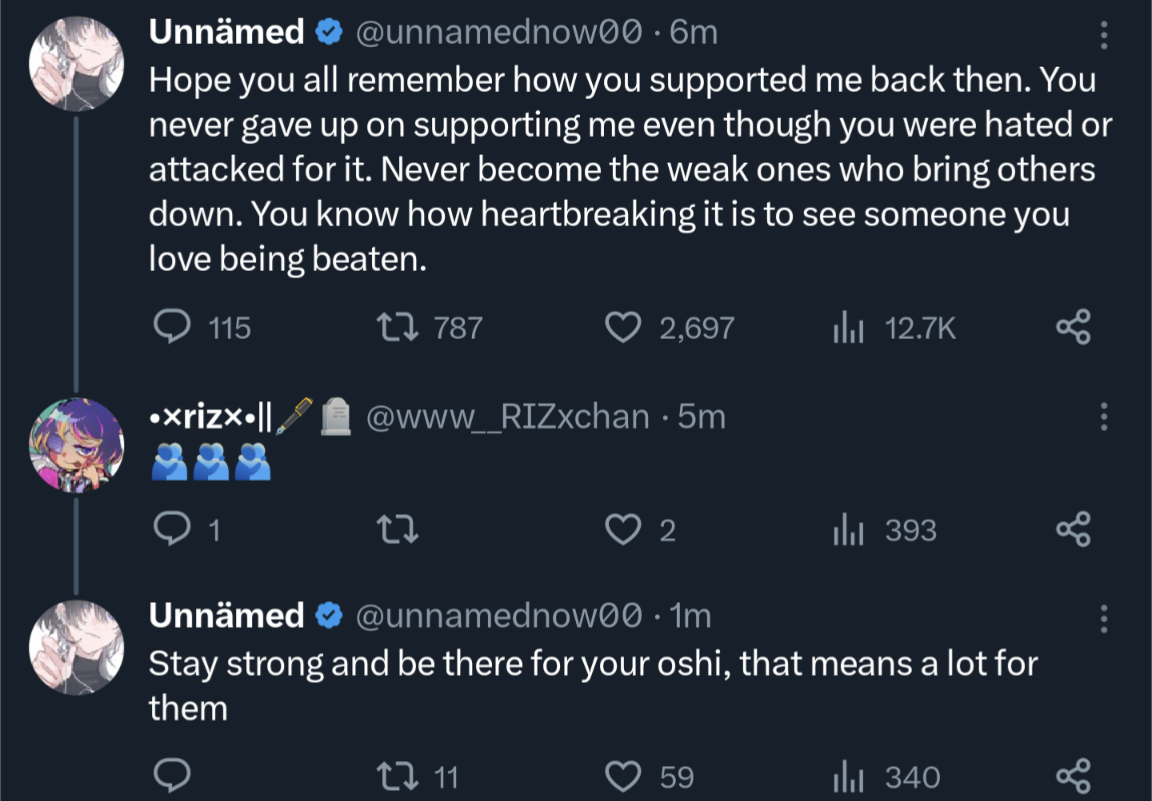View the 393 views stat on rizx reply
This screenshot has height=801, width=1152.
tap(848, 529)
